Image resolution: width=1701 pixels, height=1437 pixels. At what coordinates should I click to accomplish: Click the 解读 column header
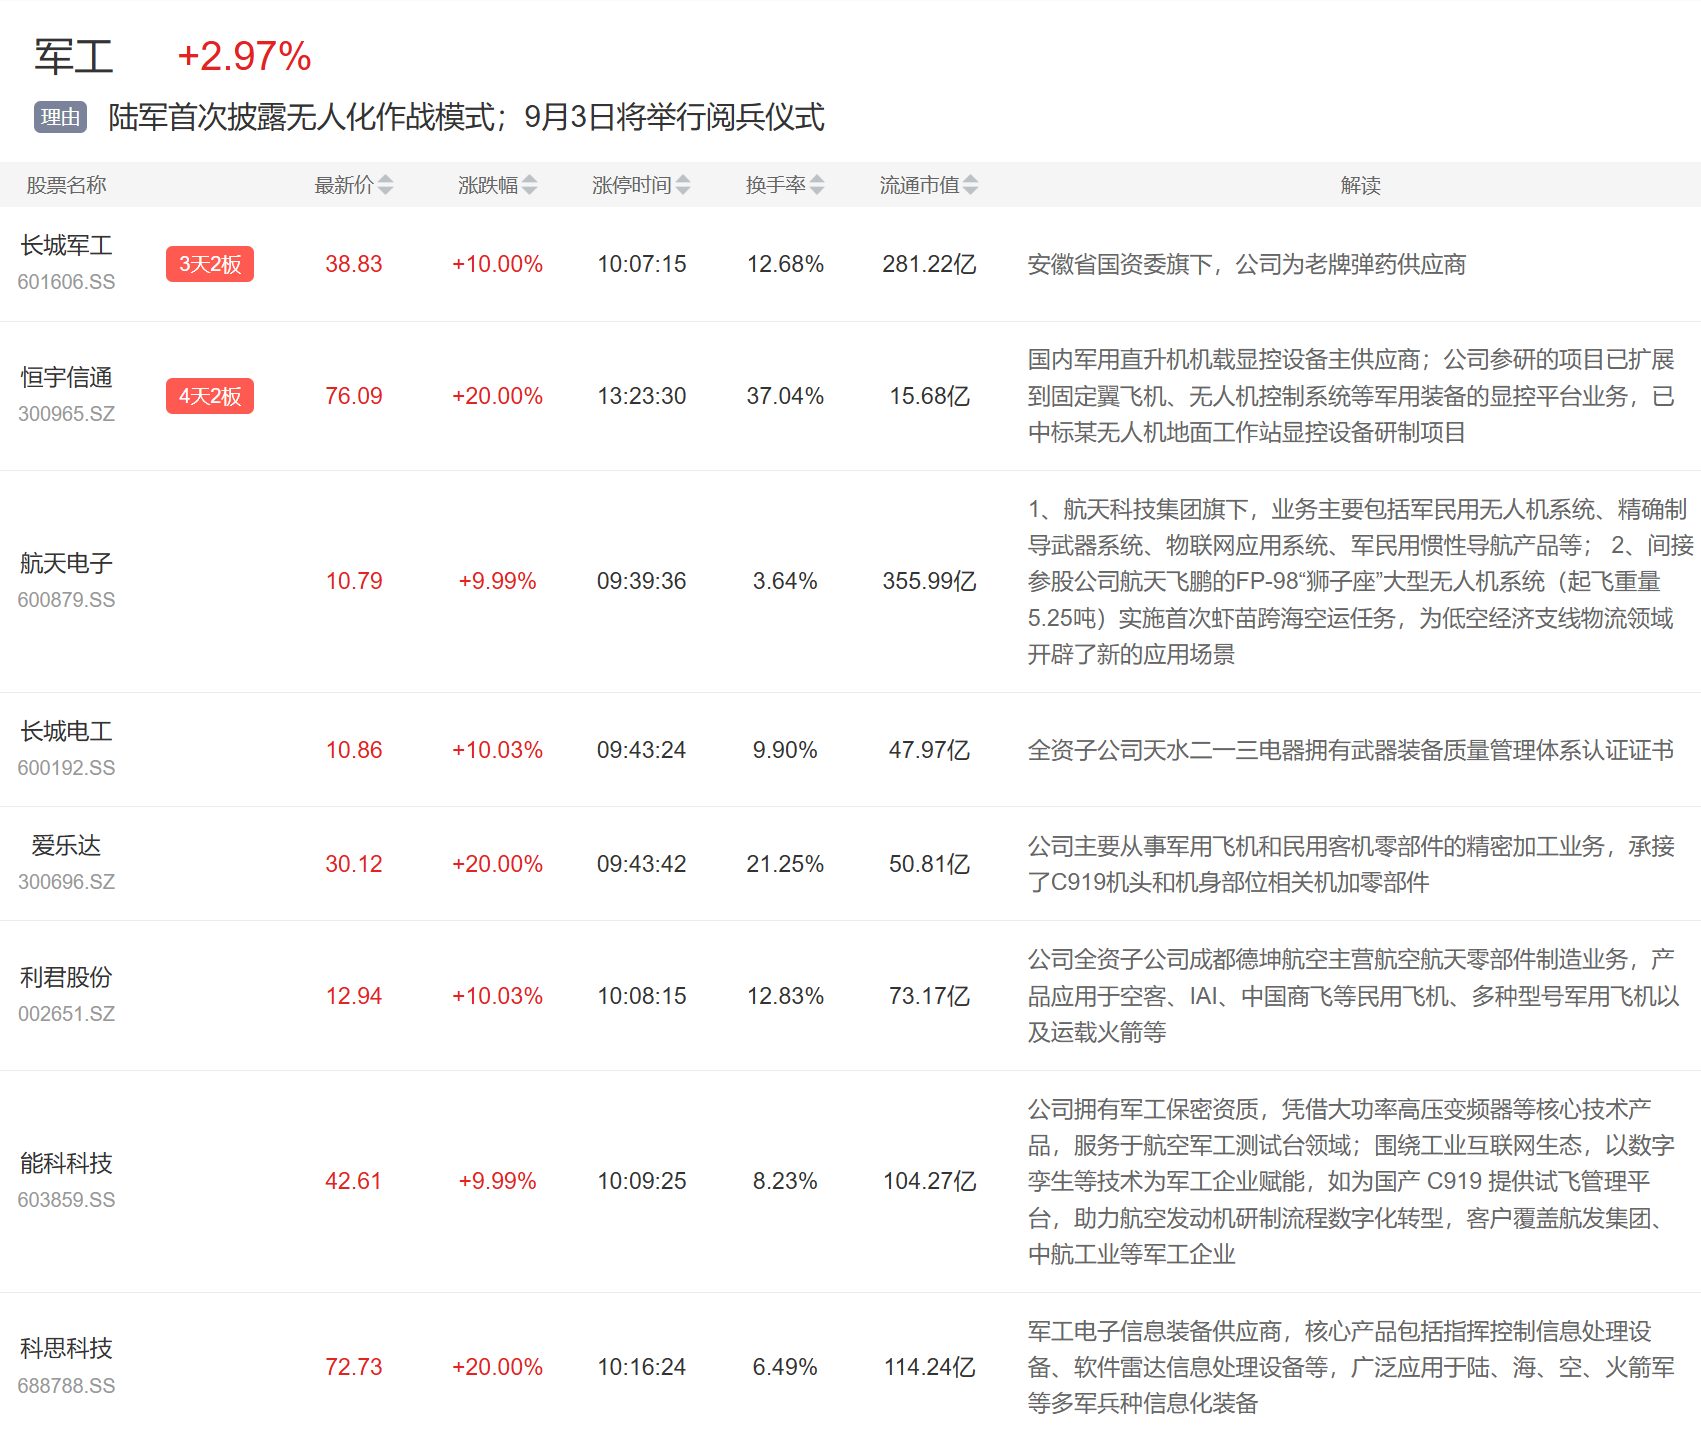[1360, 185]
